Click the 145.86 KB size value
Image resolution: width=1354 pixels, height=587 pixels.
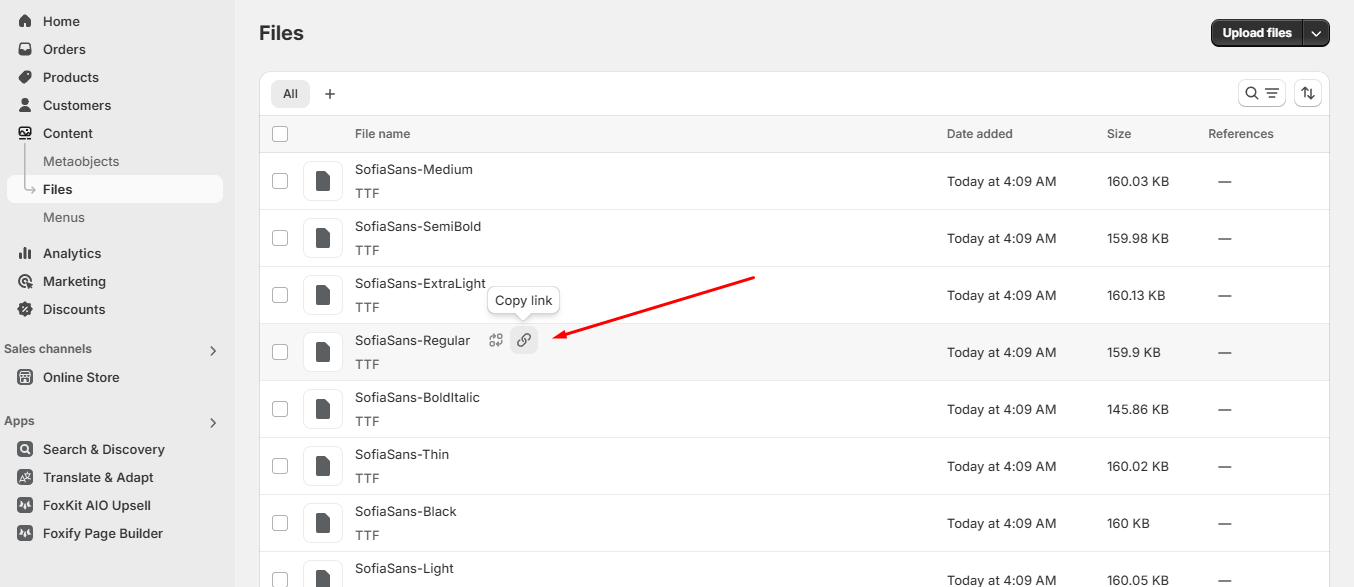1138,409
